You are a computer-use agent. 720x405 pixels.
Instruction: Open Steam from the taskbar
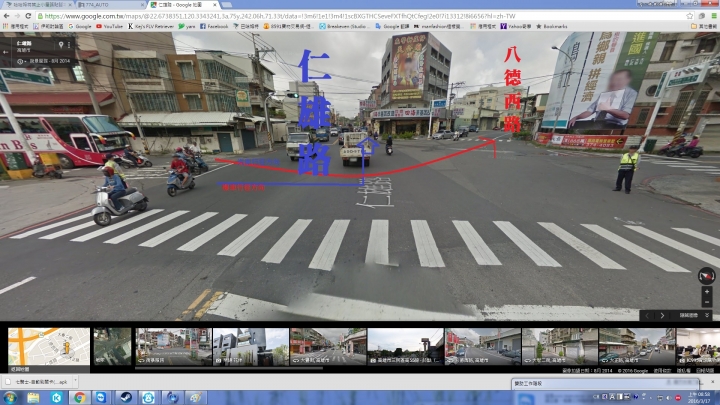[x=126, y=398]
